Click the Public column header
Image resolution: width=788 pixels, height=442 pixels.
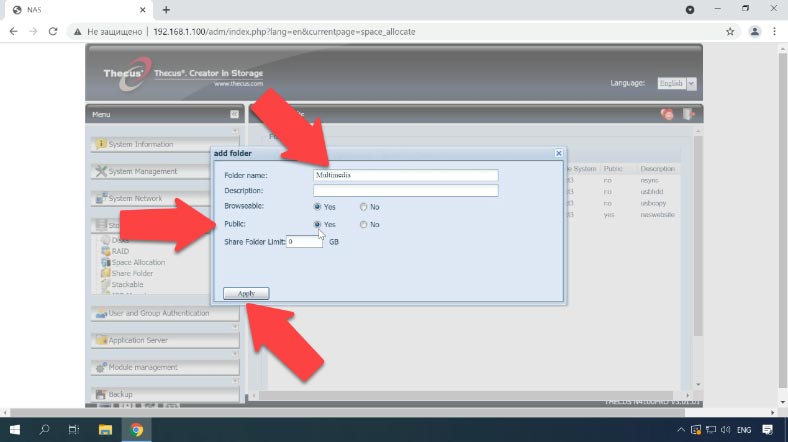(613, 169)
